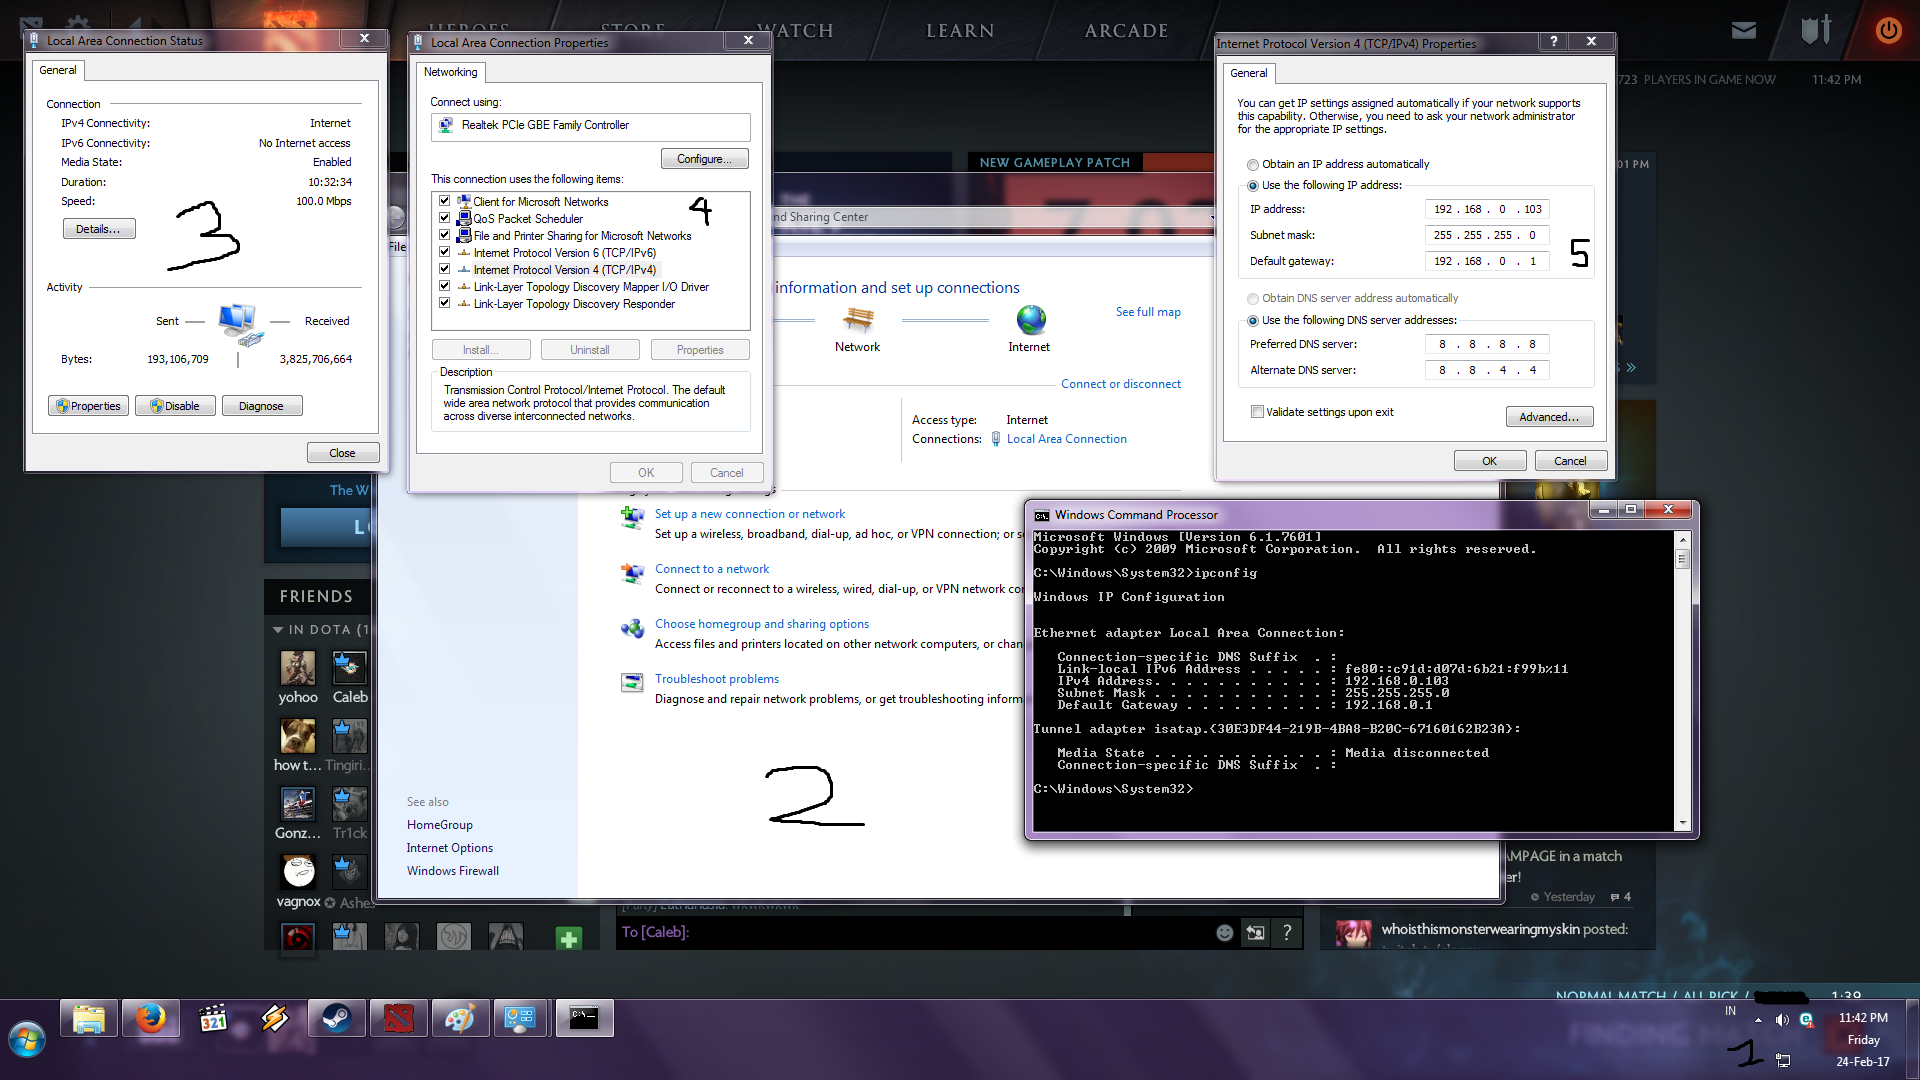
Task: Collapse the IN DOTA friends group
Action: [278, 630]
